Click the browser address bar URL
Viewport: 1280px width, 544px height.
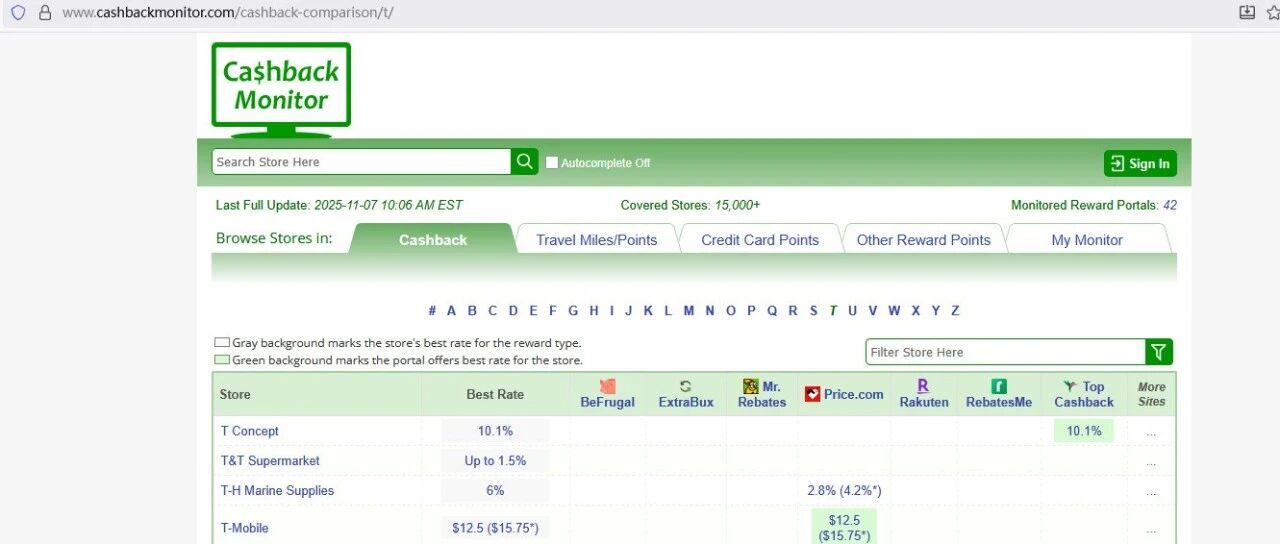(228, 13)
